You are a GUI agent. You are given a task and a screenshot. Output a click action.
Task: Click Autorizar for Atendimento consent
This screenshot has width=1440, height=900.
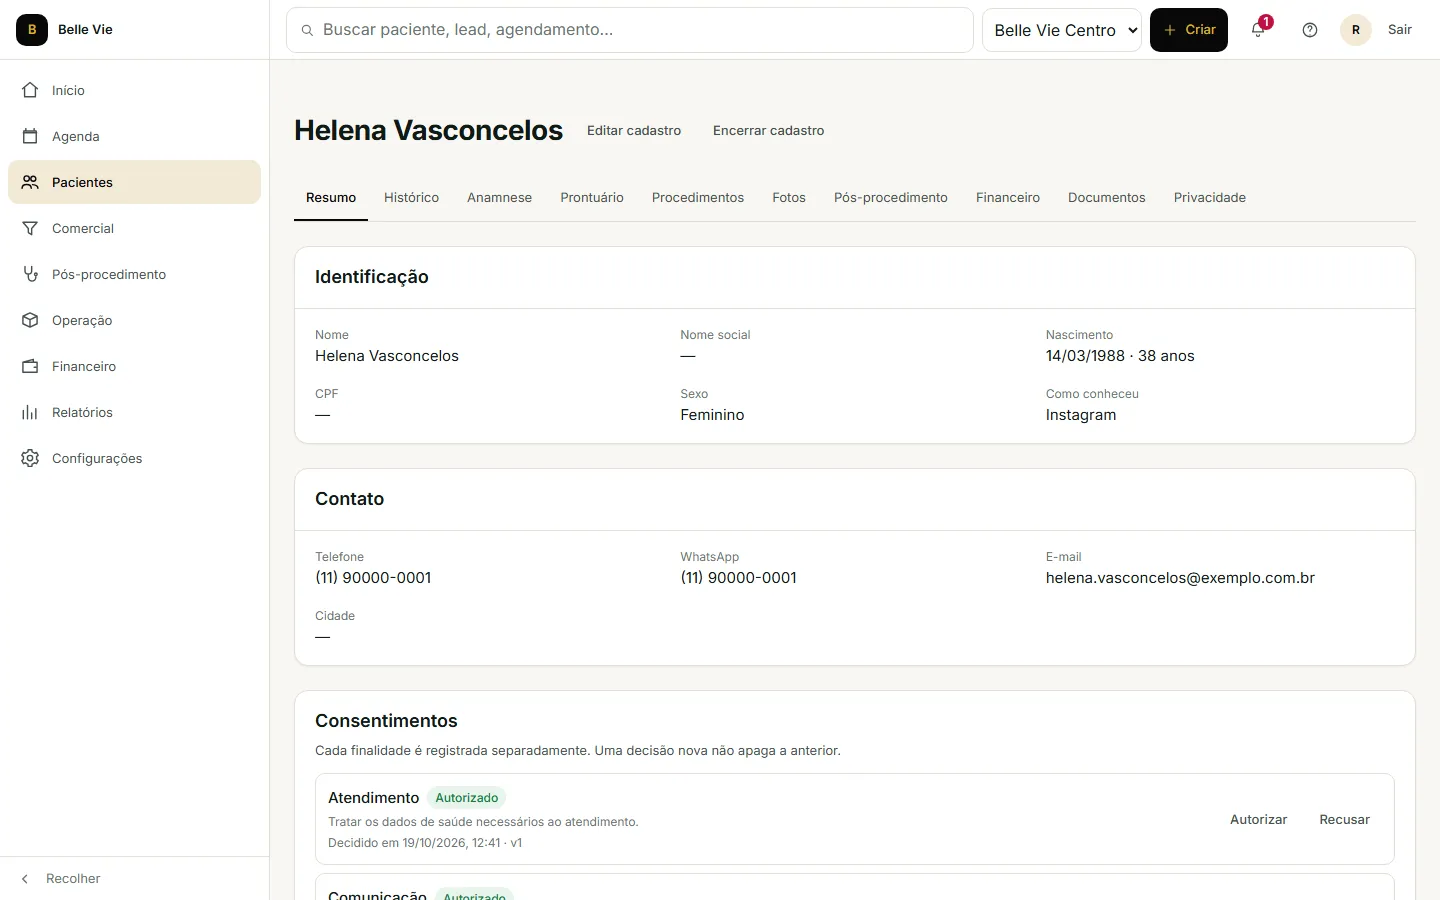(1258, 819)
